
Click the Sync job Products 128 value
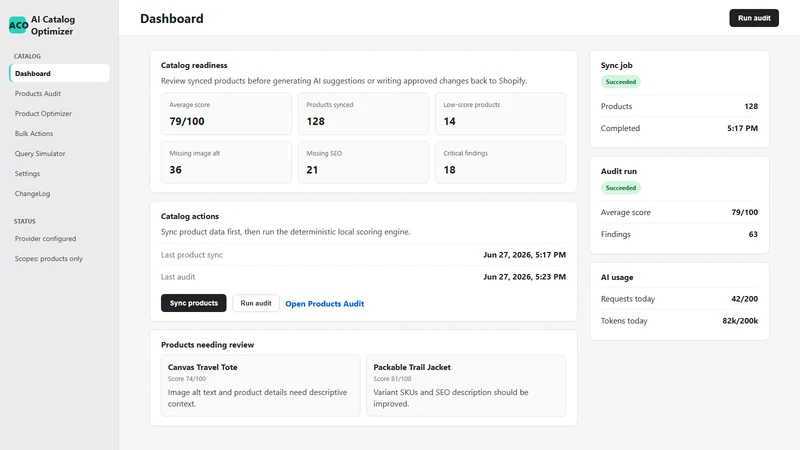pos(751,106)
